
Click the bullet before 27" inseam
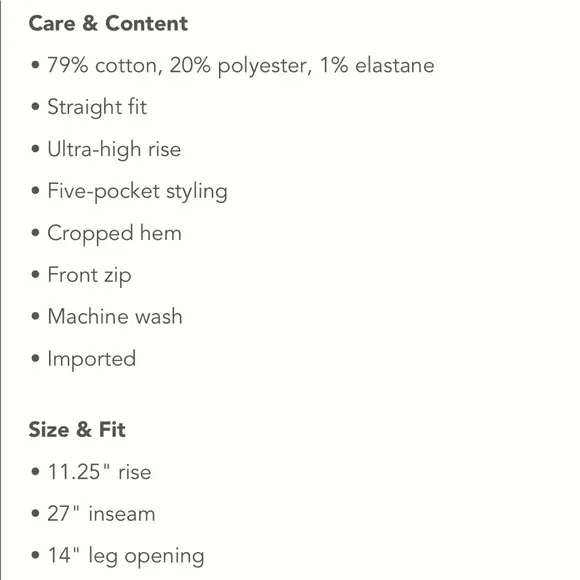click(x=36, y=513)
